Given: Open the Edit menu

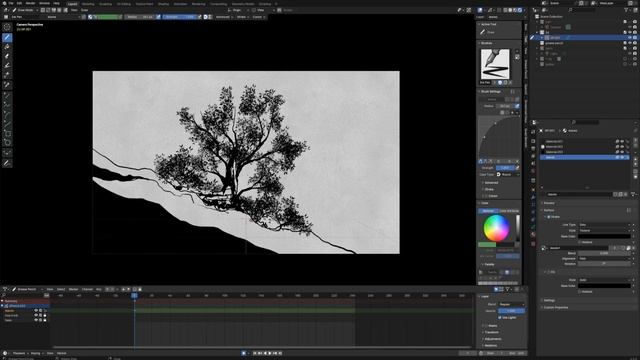Looking at the screenshot, I should click(x=19, y=3).
